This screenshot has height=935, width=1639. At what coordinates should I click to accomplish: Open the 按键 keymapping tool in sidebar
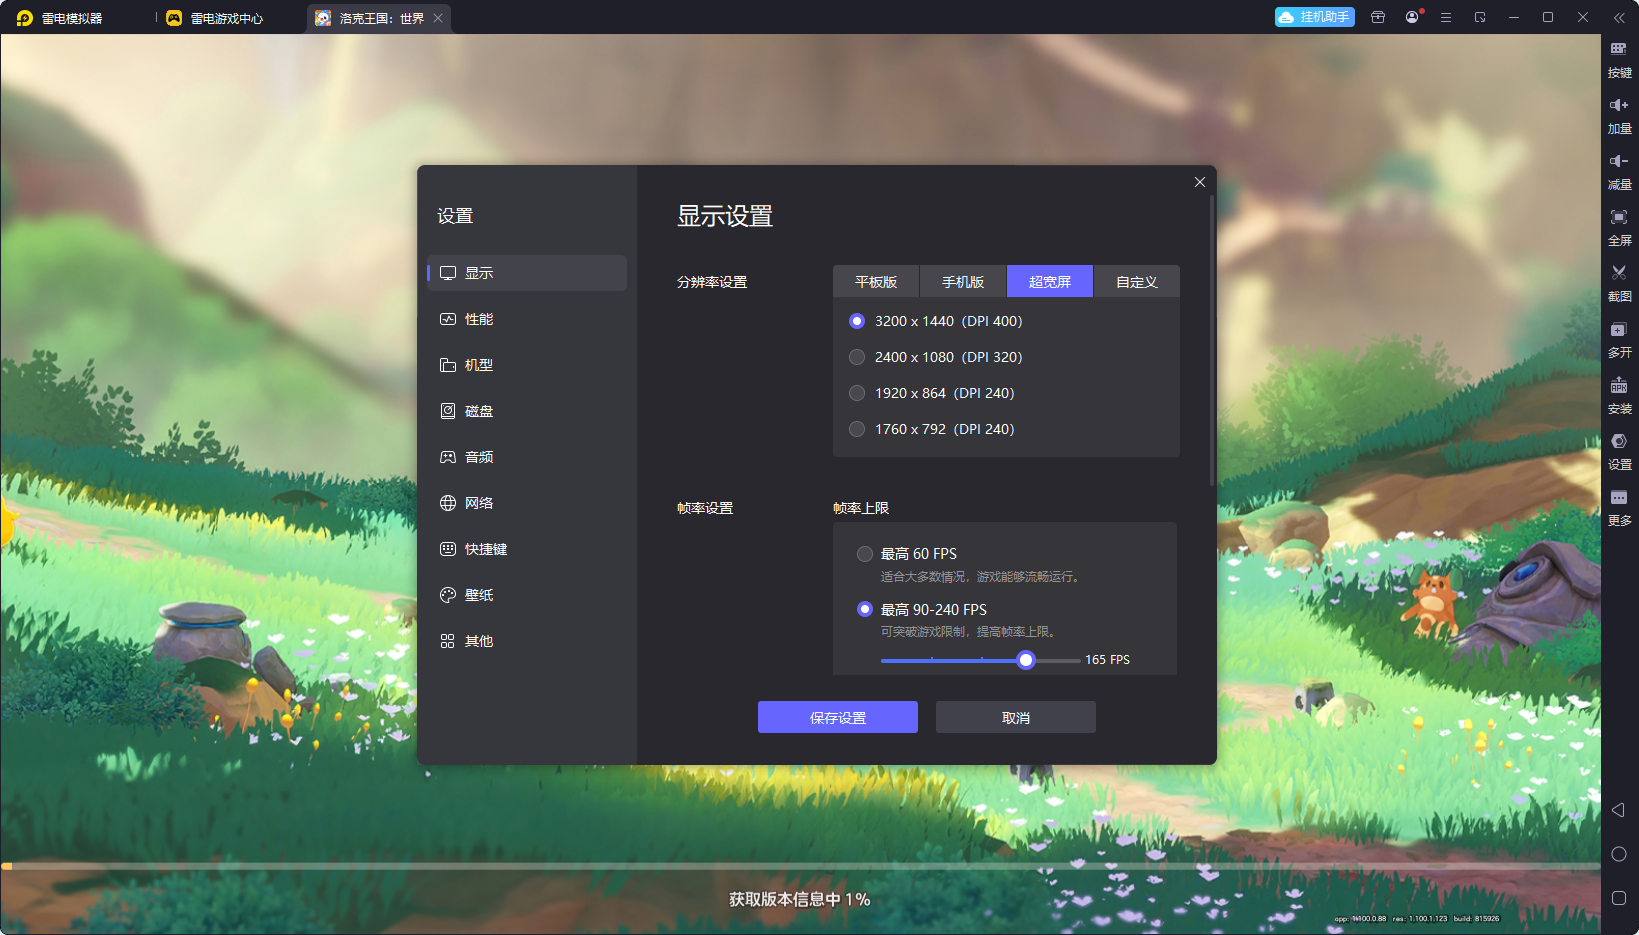(1619, 59)
